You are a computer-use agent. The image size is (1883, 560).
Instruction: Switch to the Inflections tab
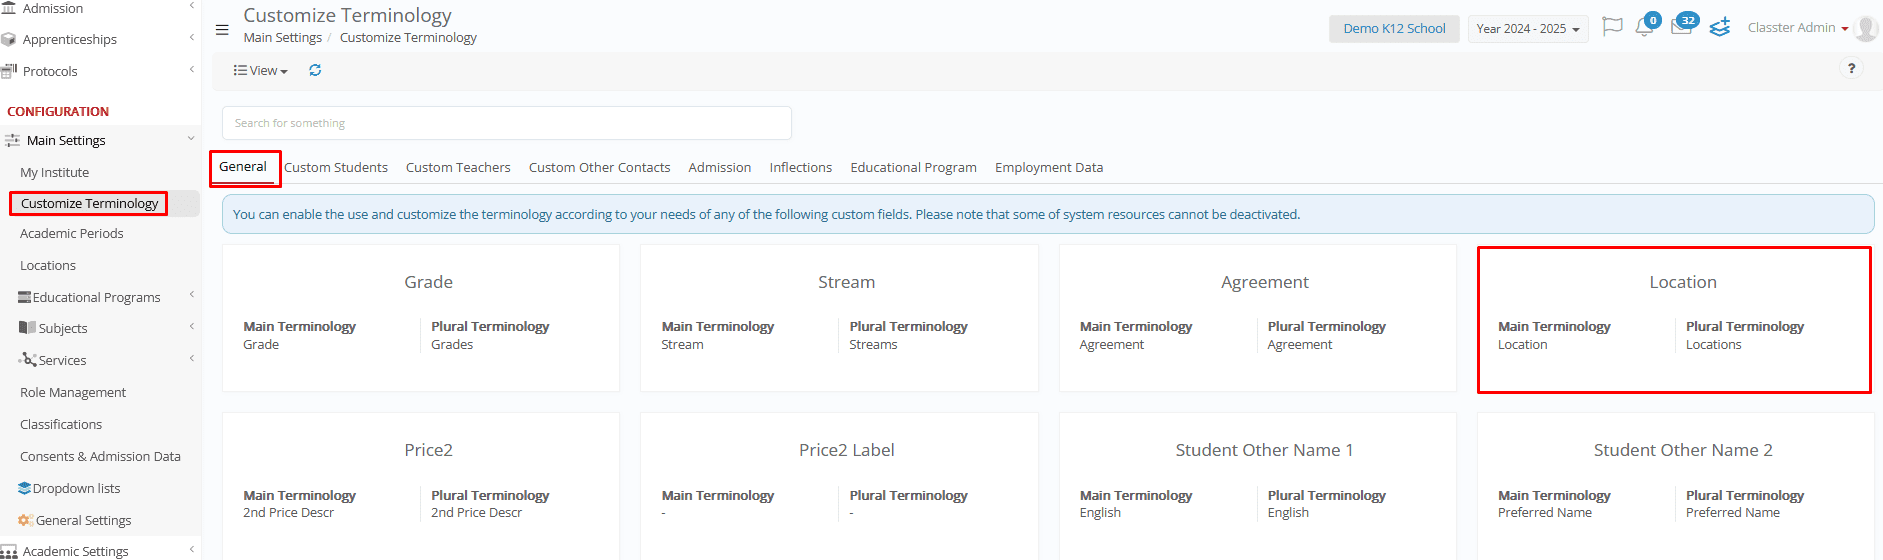[x=800, y=167]
